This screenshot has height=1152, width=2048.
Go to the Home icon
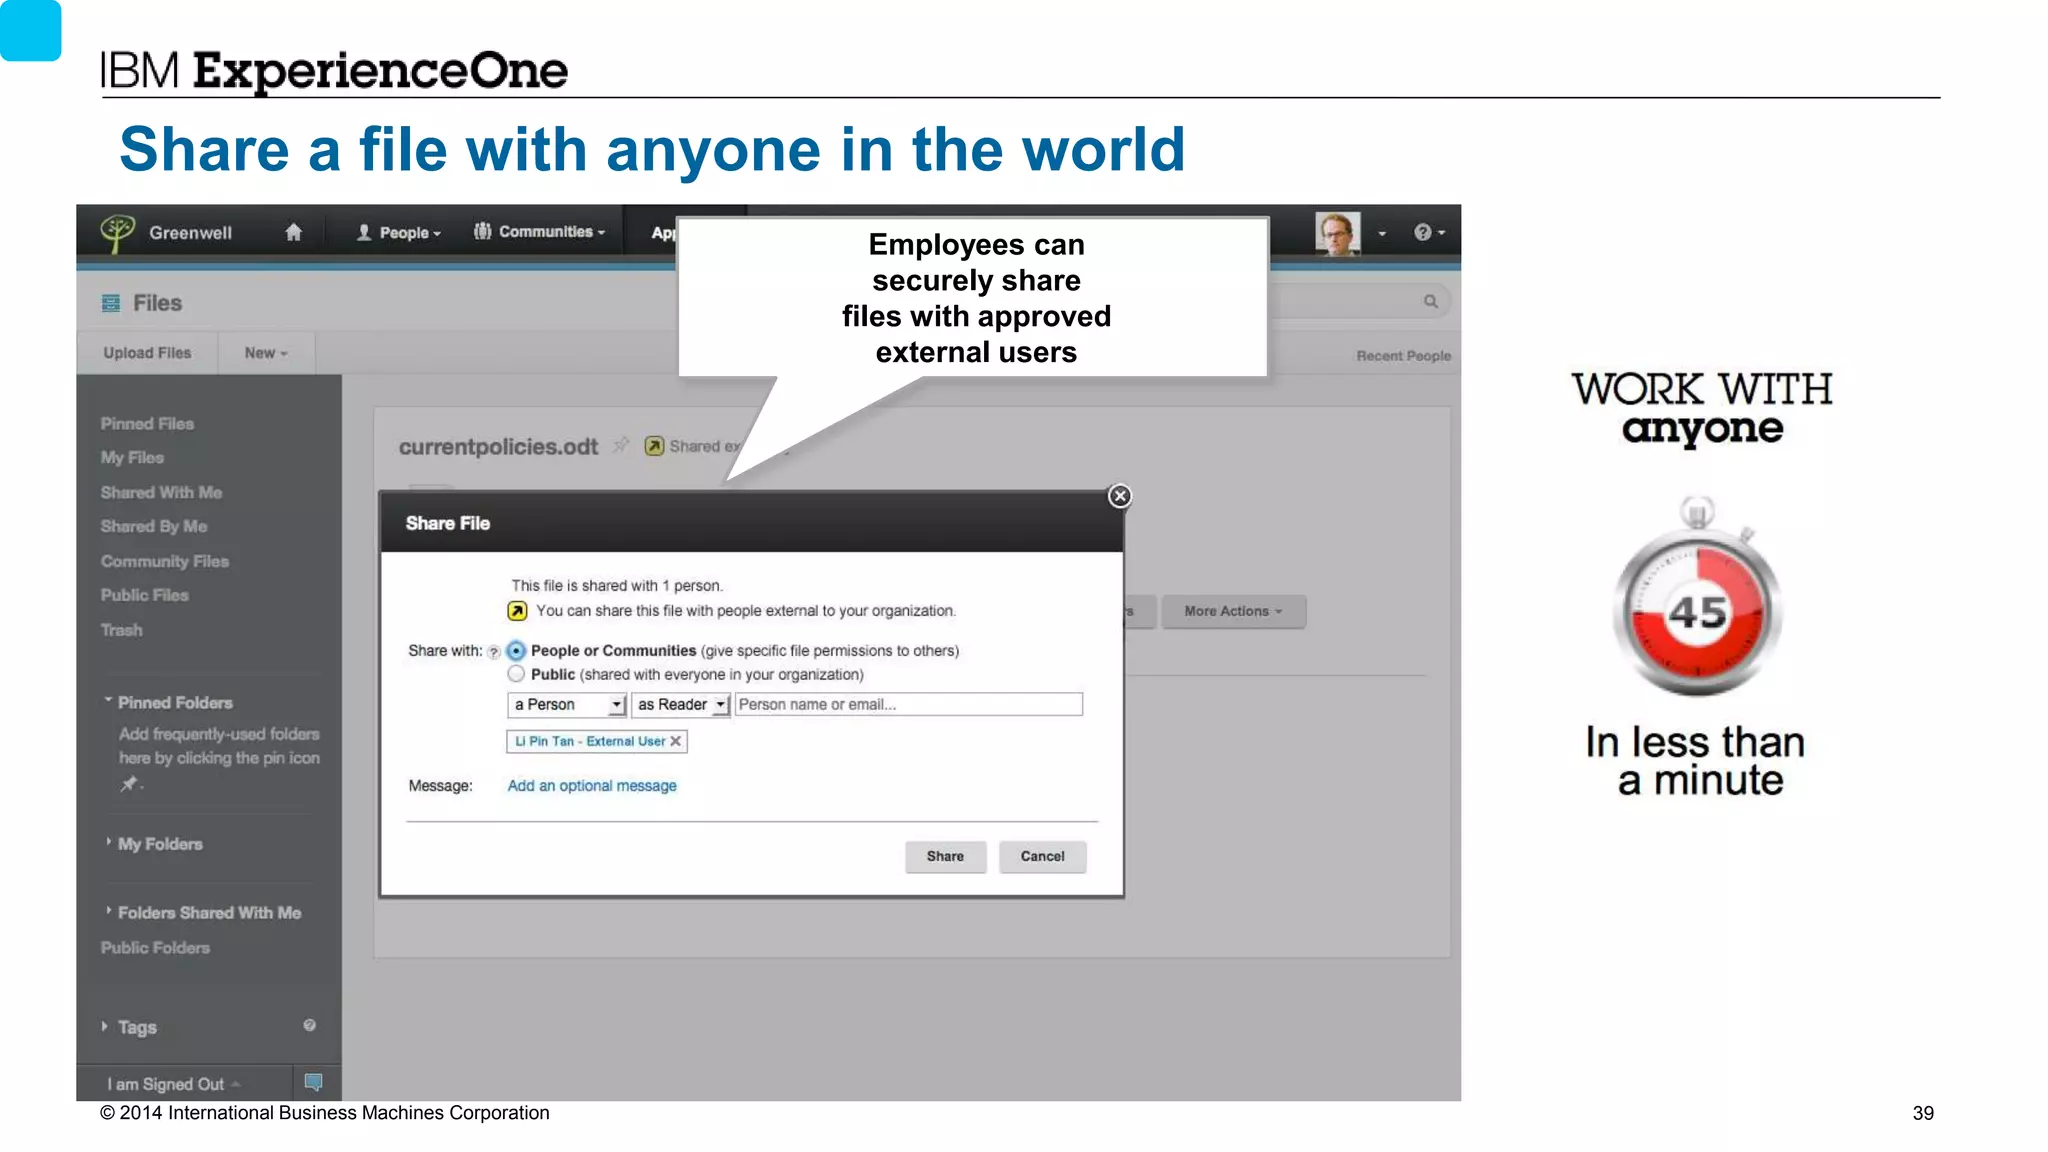tap(293, 232)
